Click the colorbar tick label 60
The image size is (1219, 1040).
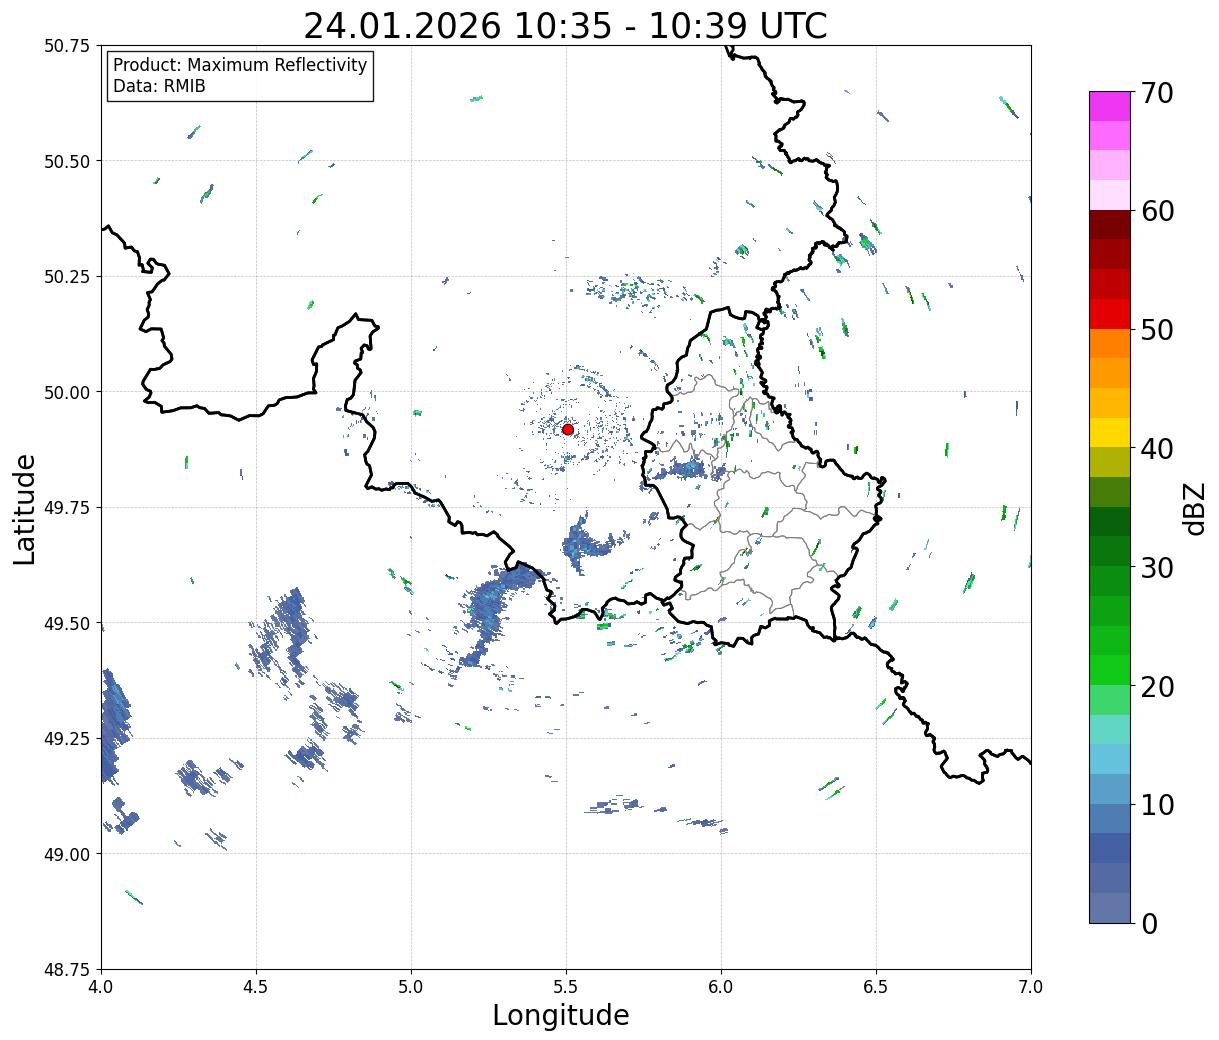coord(1157,211)
